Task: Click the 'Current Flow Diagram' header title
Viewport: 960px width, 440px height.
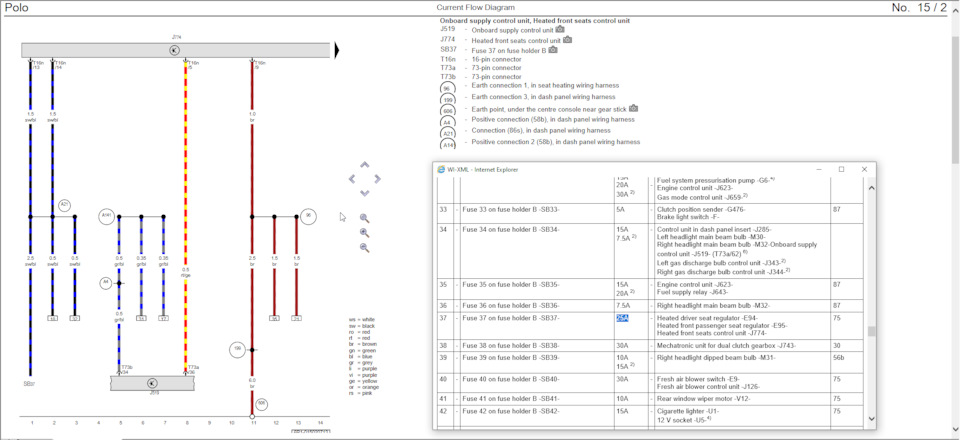Action: (476, 7)
